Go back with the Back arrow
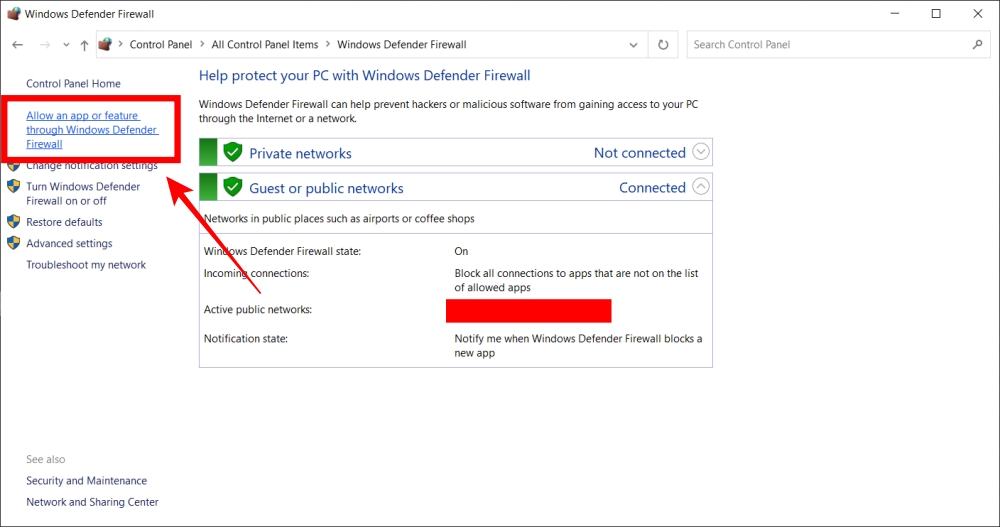This screenshot has height=527, width=1000. coord(17,45)
